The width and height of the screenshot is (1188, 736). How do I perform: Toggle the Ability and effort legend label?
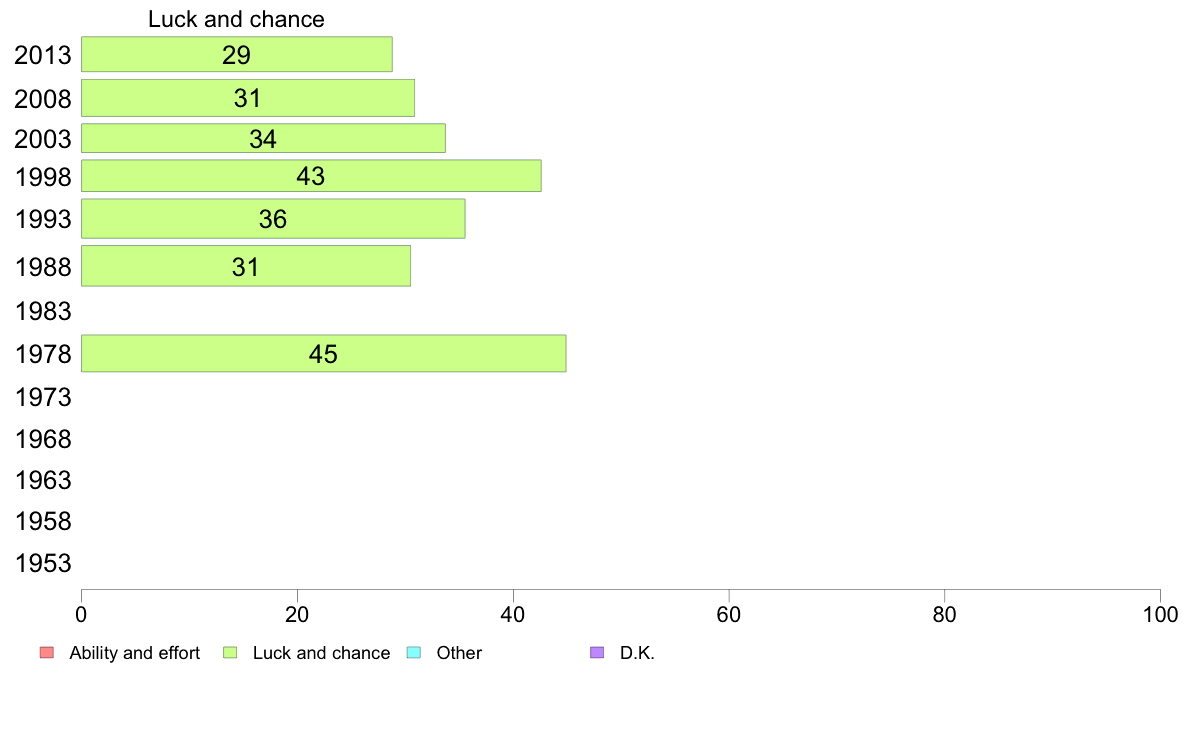click(x=134, y=653)
